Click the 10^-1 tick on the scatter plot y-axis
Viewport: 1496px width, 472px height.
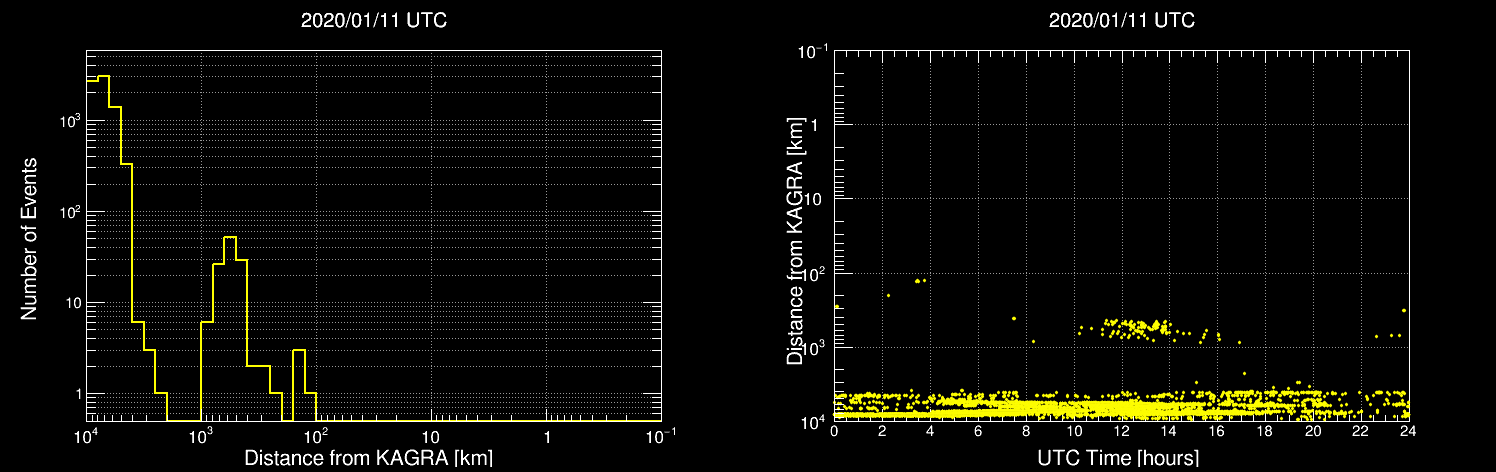coord(815,50)
